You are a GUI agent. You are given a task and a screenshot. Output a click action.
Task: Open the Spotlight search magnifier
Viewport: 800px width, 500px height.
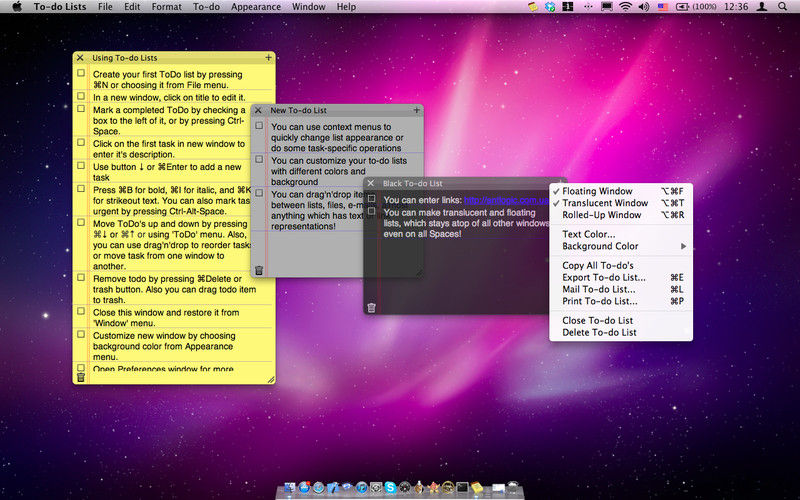pos(782,7)
